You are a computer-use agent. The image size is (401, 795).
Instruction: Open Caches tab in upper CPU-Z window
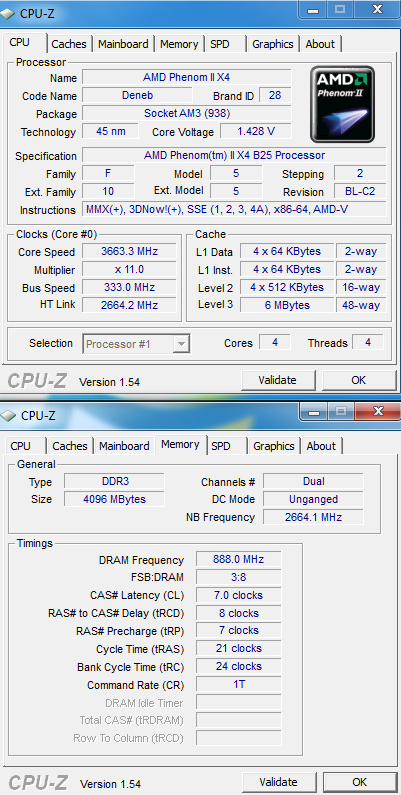point(69,44)
